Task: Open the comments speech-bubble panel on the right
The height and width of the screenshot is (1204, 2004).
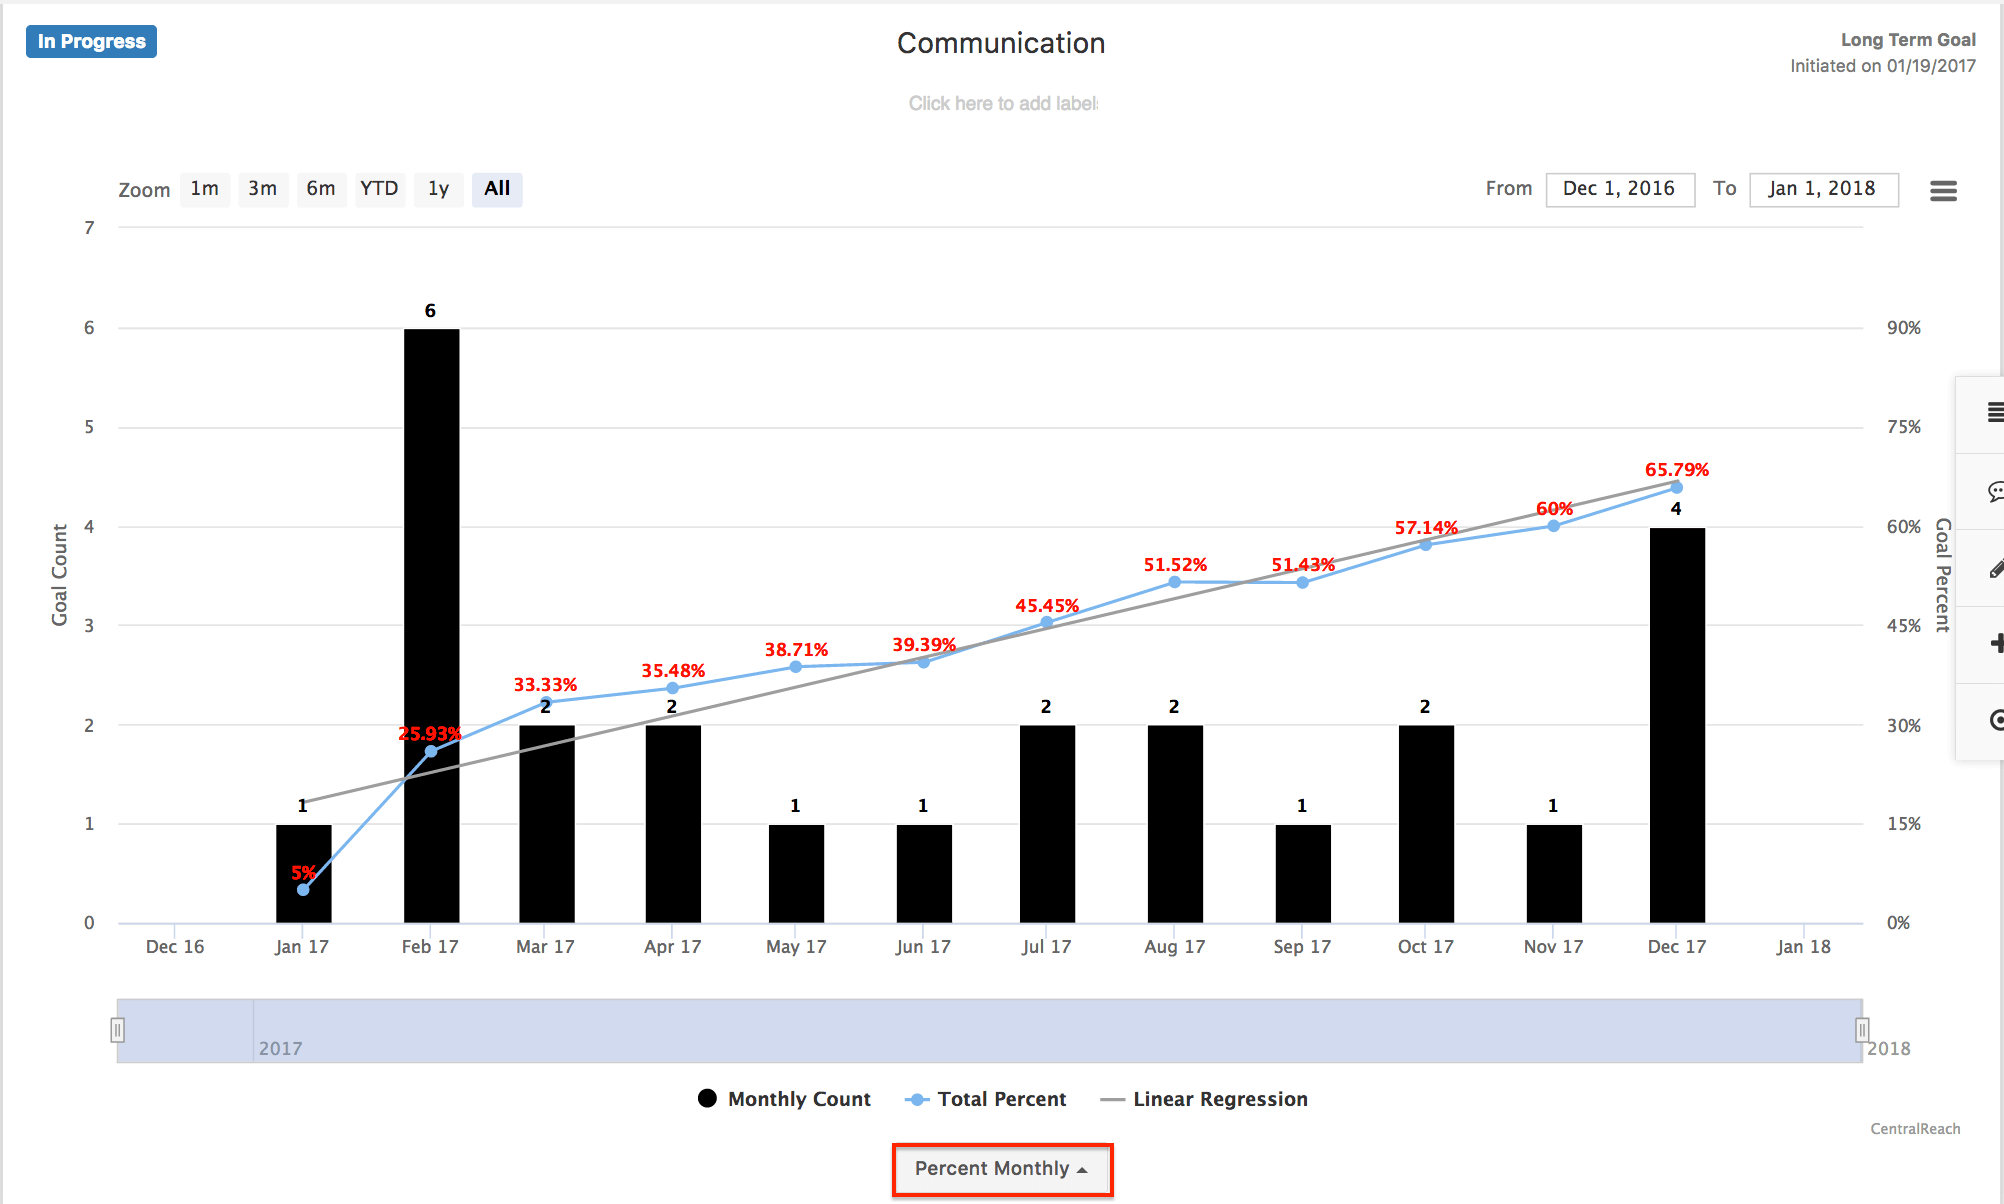Action: (1995, 492)
